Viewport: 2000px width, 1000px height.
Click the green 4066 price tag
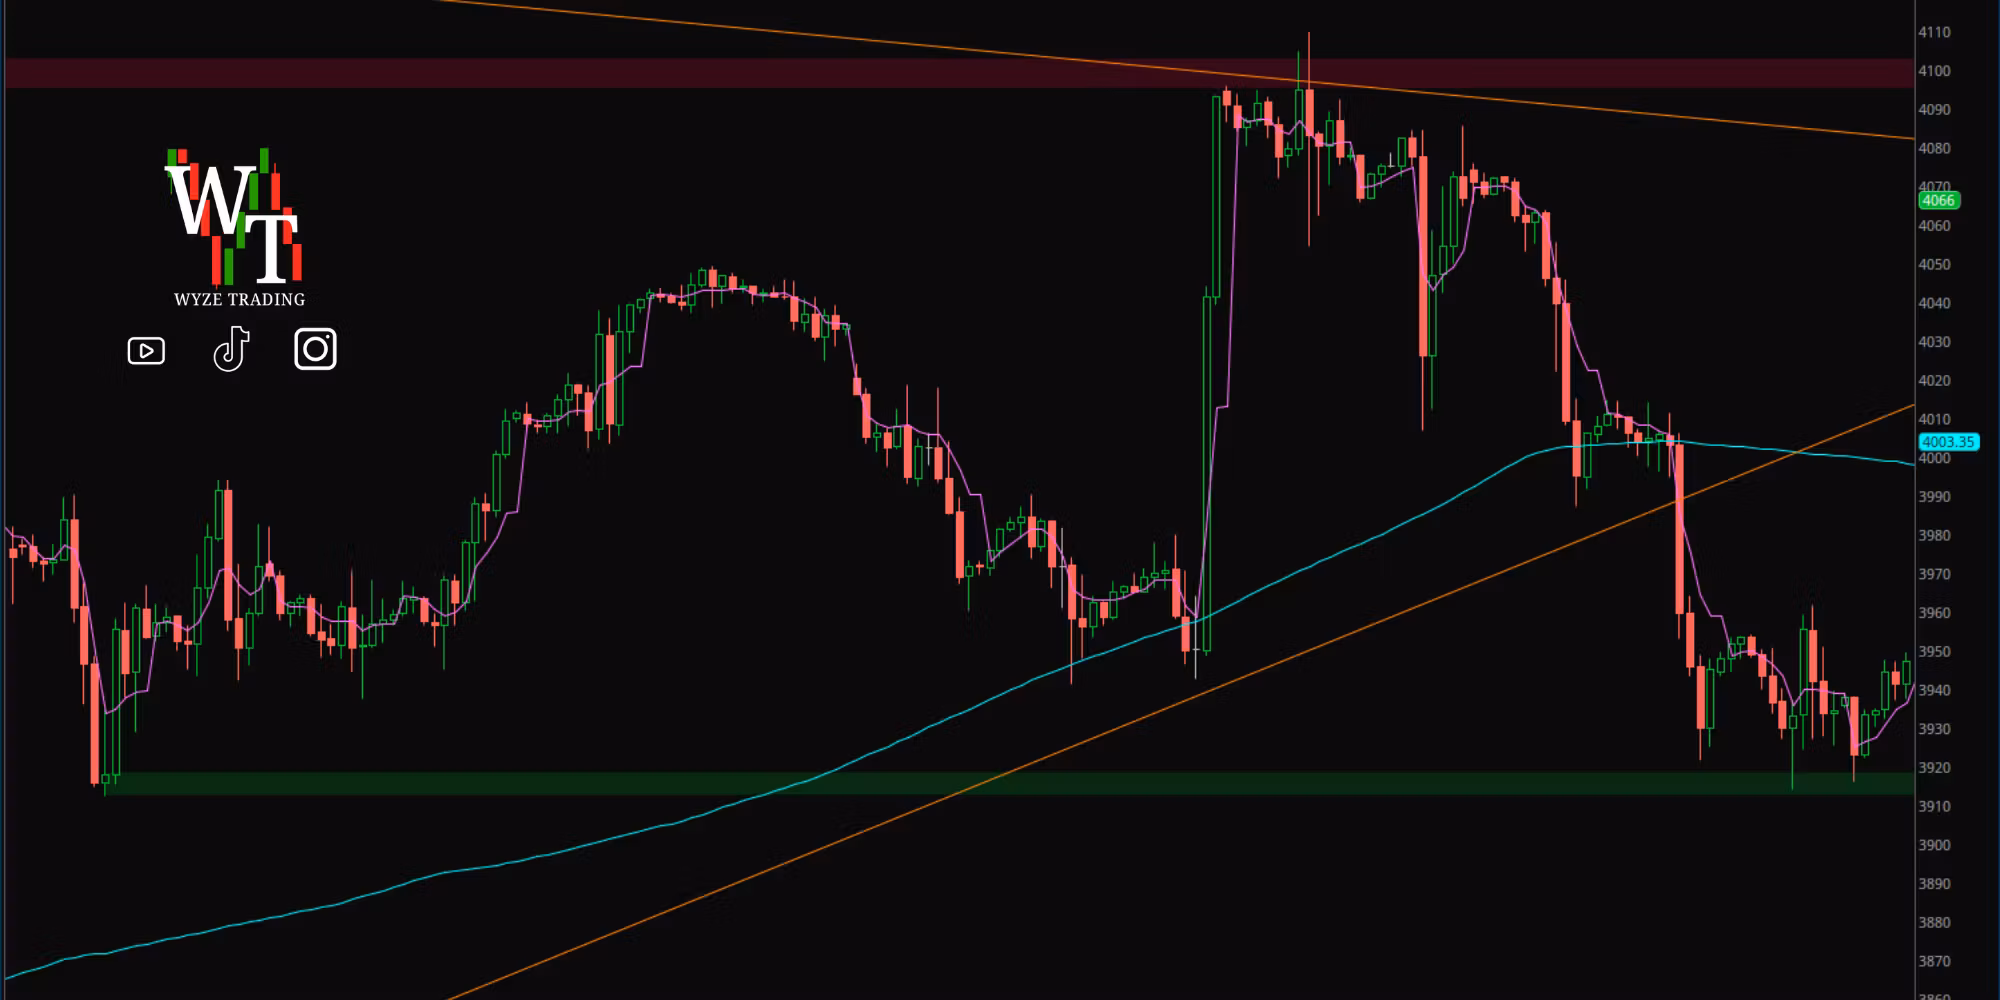pyautogui.click(x=1938, y=200)
